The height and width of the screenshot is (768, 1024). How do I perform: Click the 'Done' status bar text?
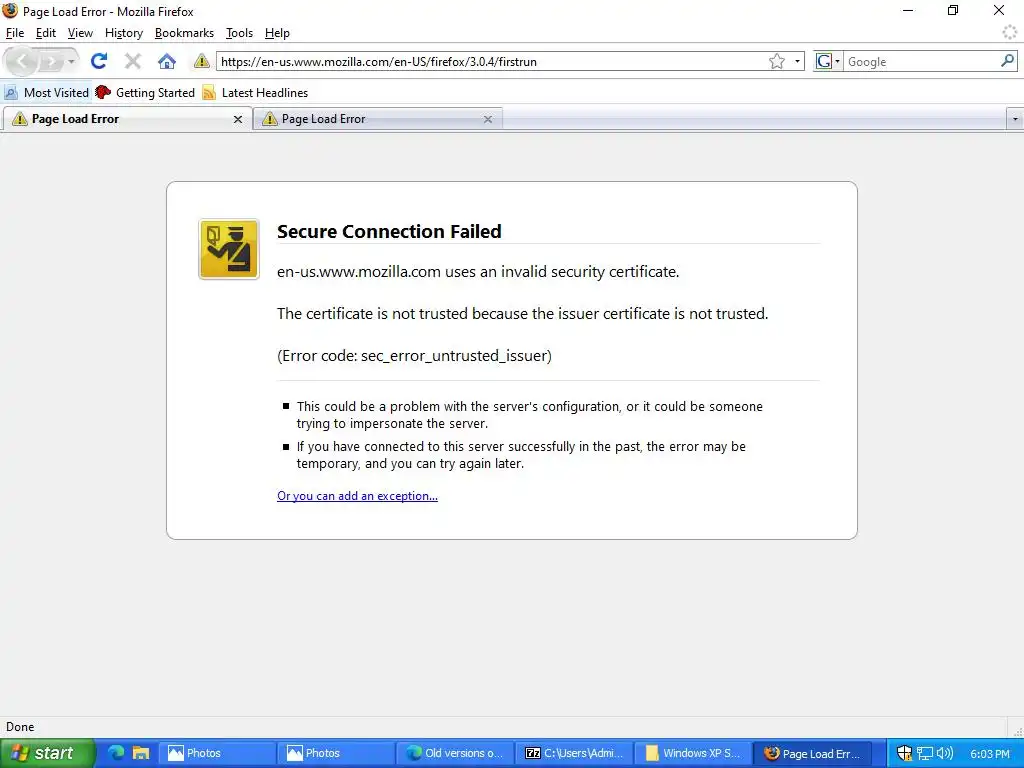(20, 727)
